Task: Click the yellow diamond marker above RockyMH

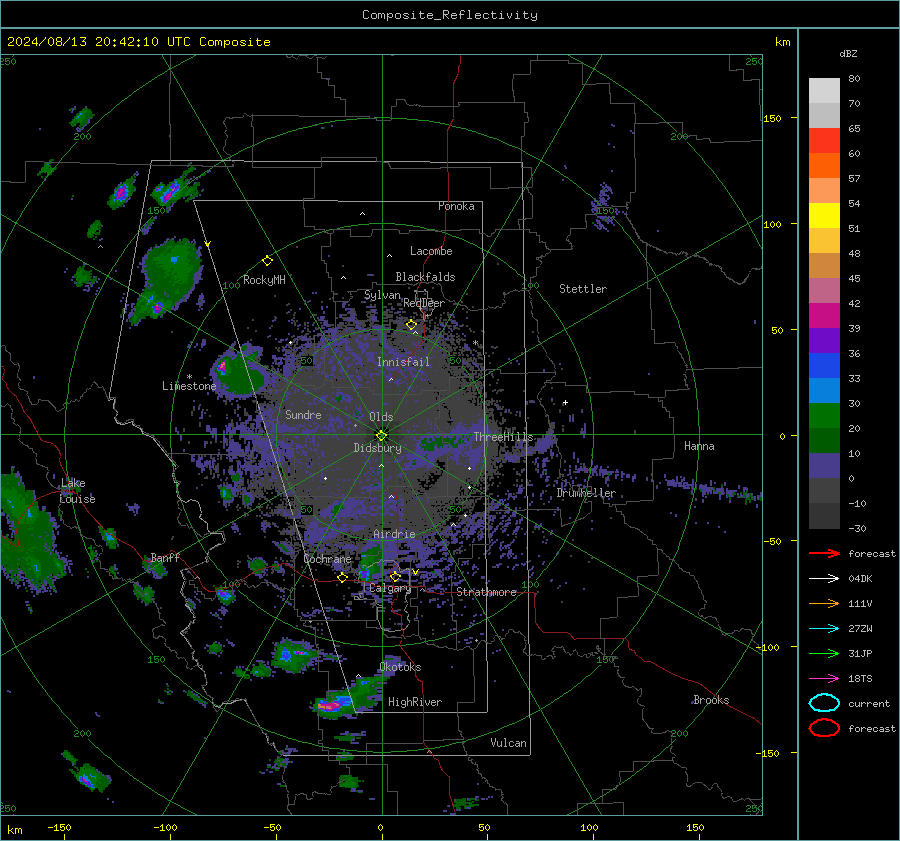Action: tap(267, 261)
